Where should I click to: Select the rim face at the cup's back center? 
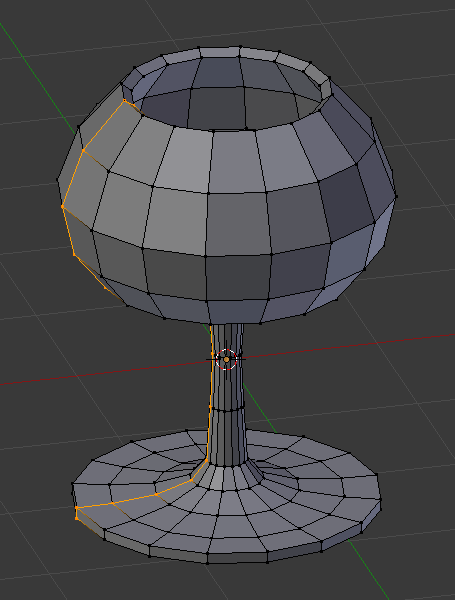tap(220, 52)
